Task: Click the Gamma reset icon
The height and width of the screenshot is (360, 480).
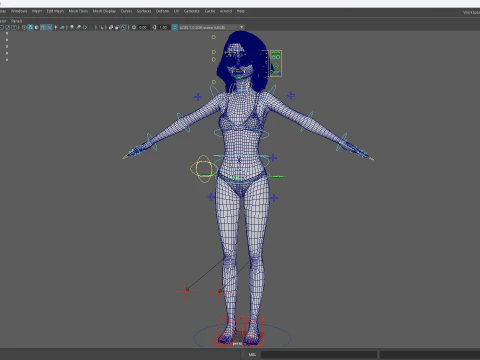Action: pos(154,27)
